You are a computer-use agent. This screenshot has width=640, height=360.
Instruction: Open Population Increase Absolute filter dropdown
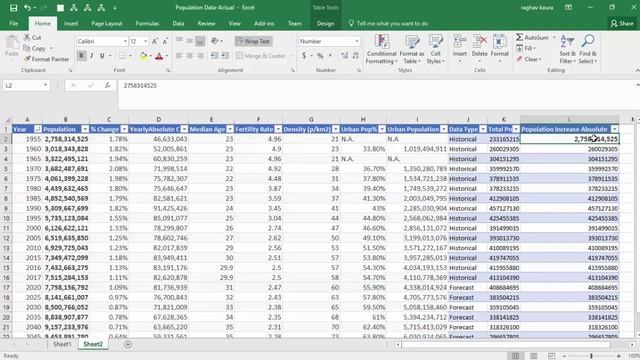pyautogui.click(x=615, y=129)
